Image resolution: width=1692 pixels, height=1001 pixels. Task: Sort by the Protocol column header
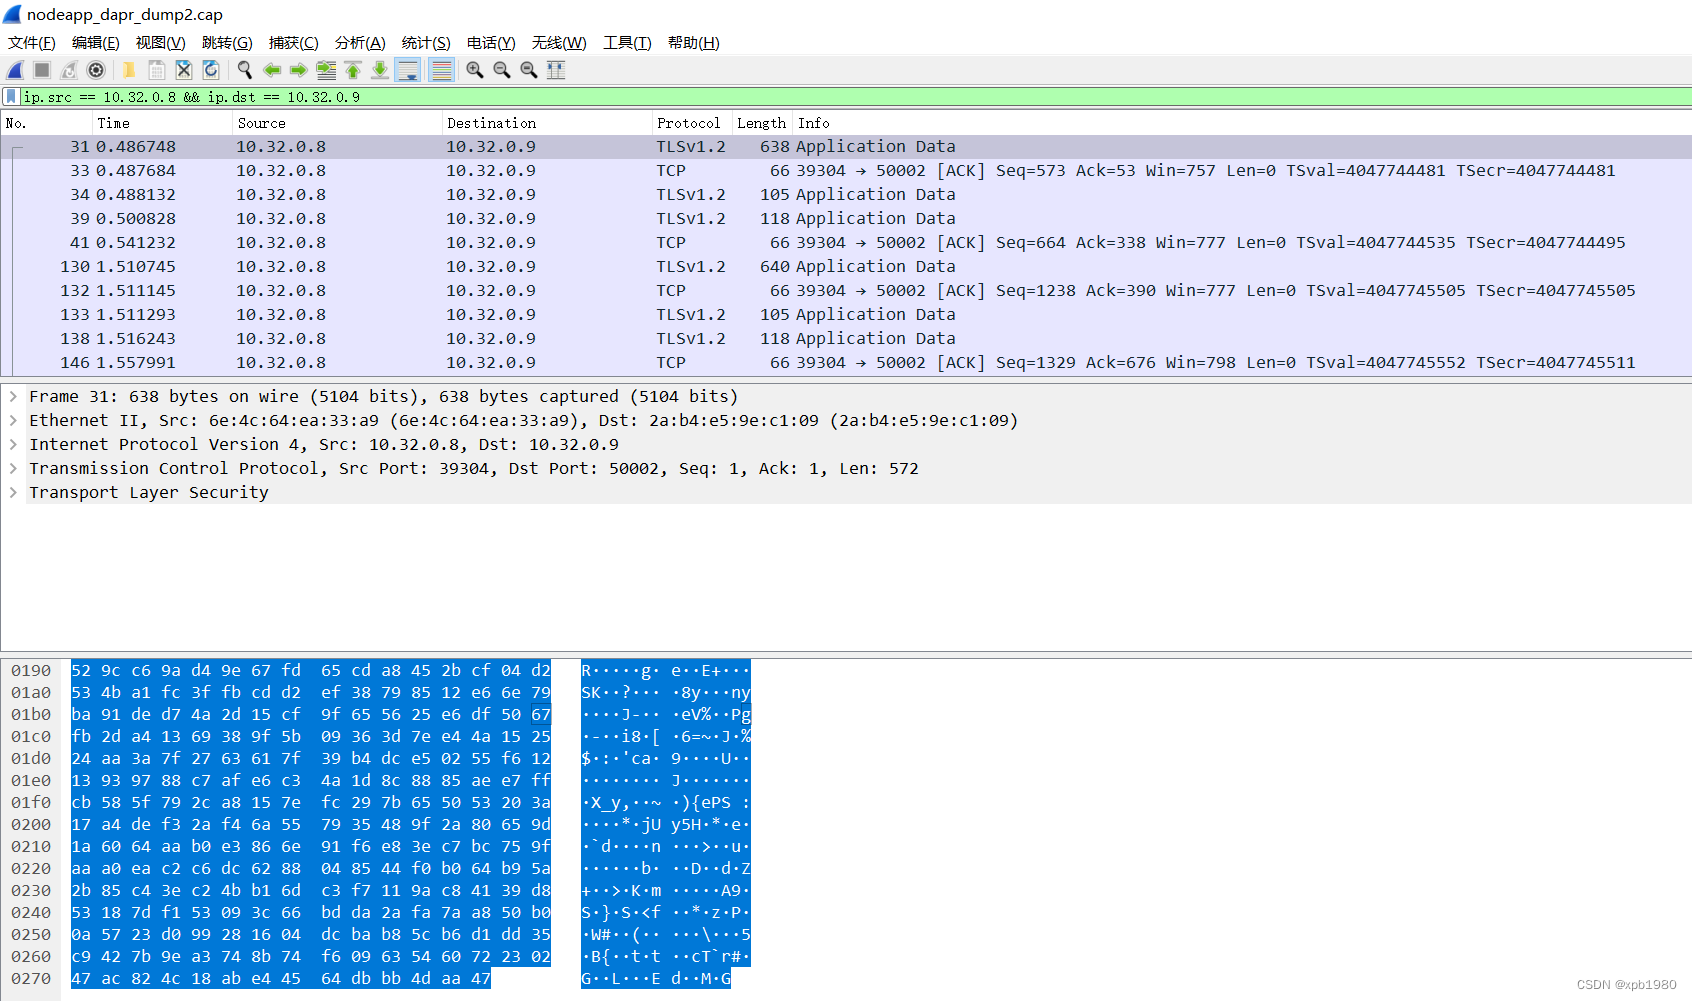click(692, 123)
